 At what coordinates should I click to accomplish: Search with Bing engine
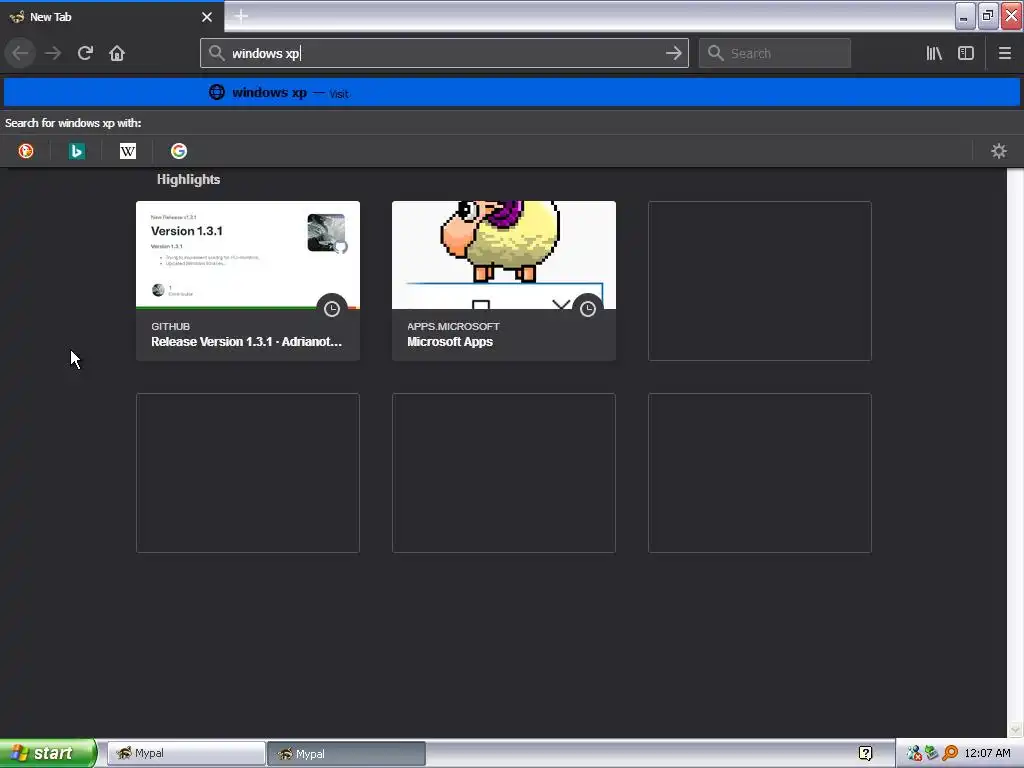77,151
